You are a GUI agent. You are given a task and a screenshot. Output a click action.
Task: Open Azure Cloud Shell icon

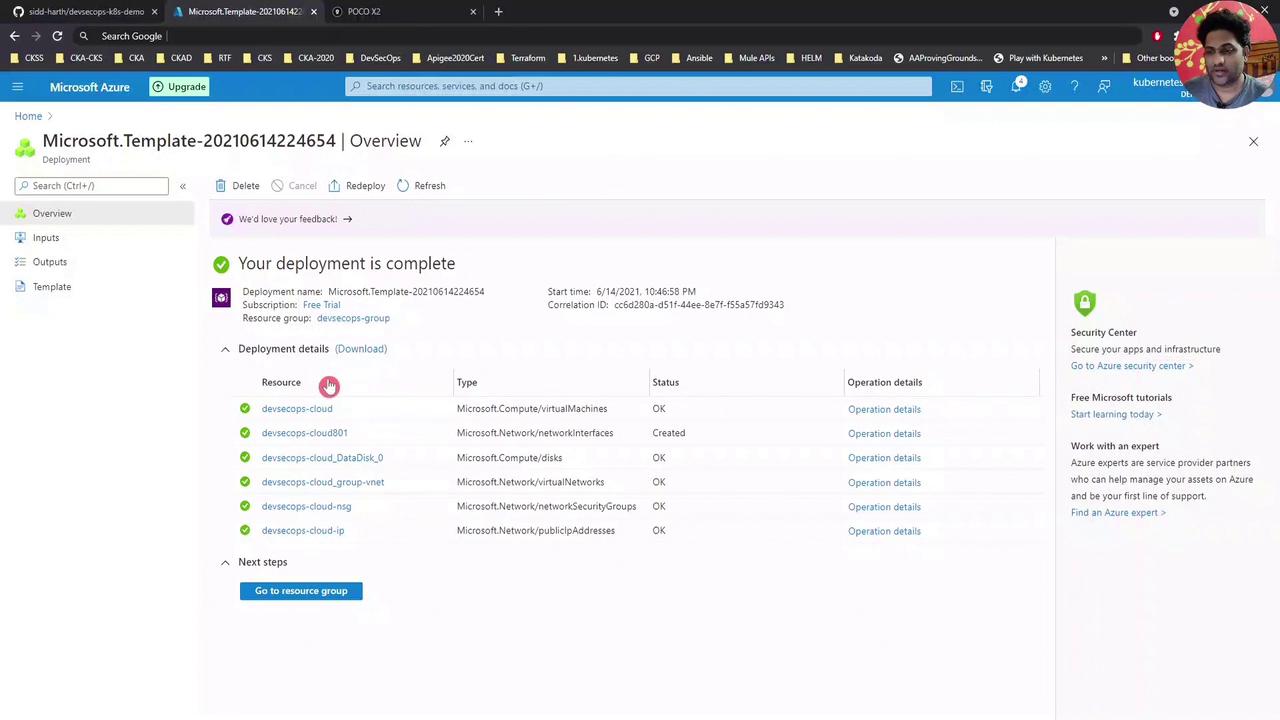[957, 87]
